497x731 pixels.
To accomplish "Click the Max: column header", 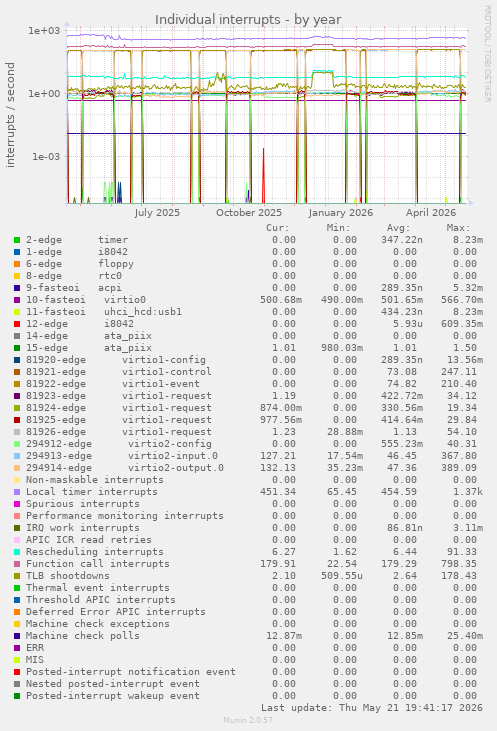I will (x=458, y=228).
